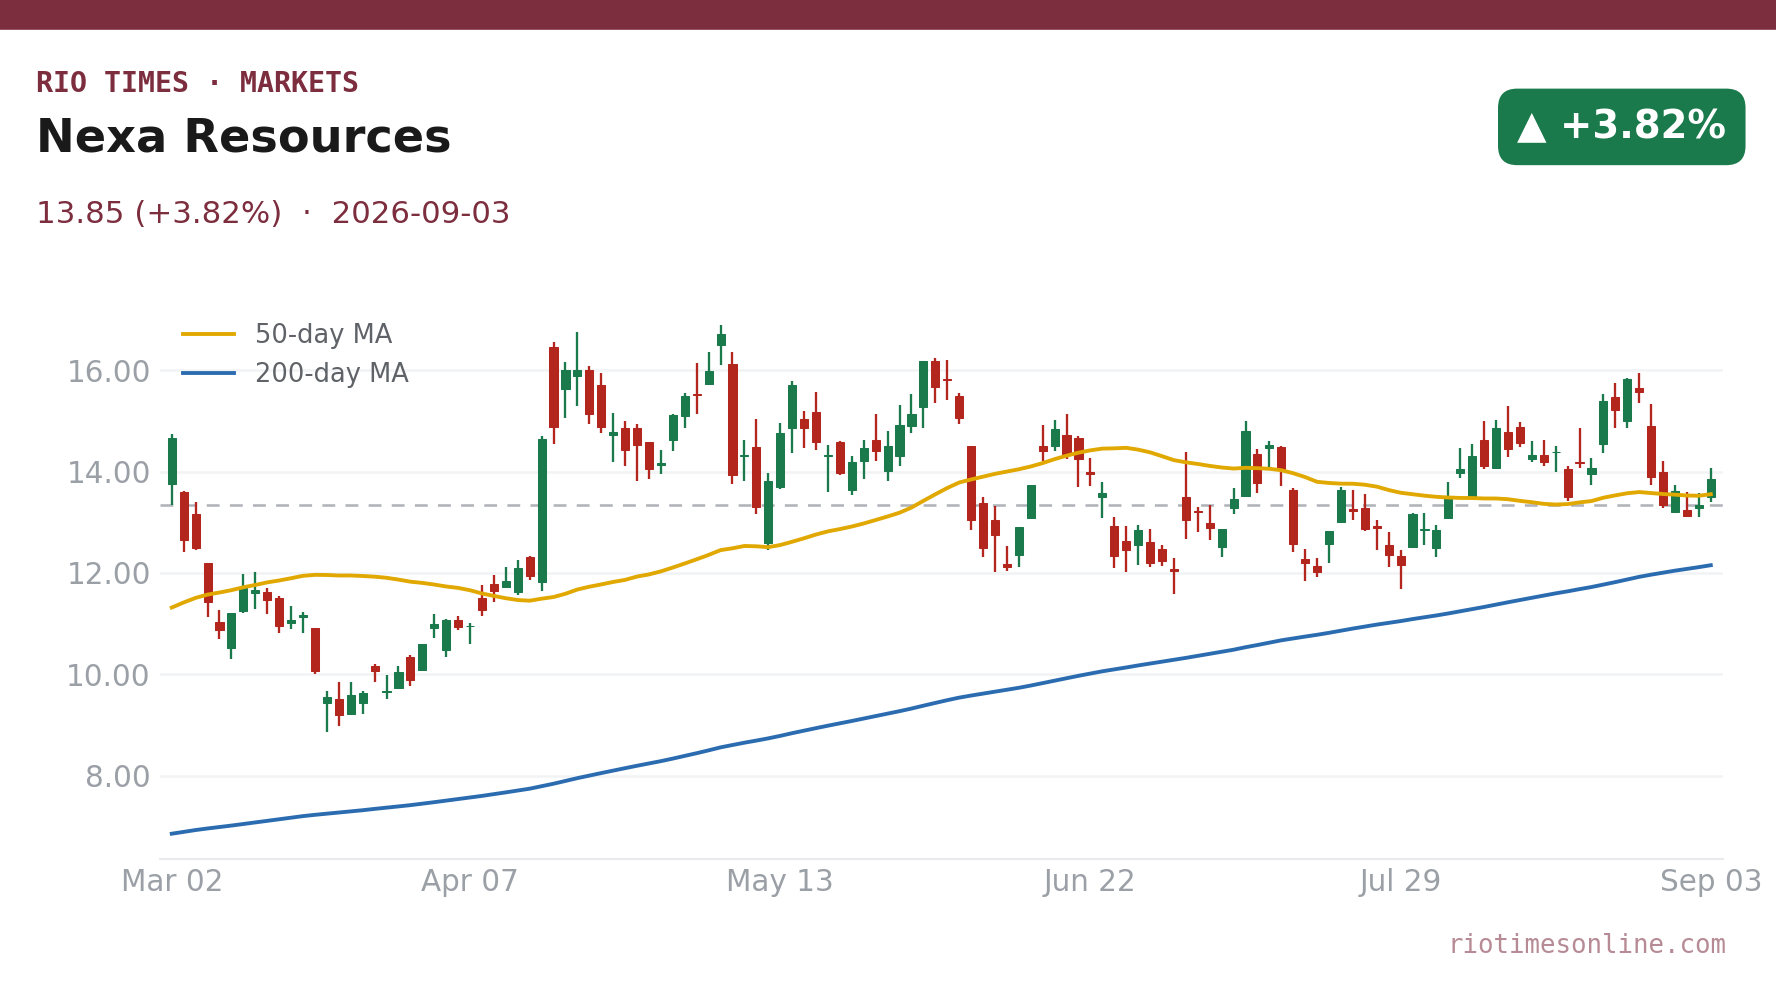Image resolution: width=1776 pixels, height=999 pixels.
Task: Click the blue 200-day MA legend line swatch
Action: [209, 374]
